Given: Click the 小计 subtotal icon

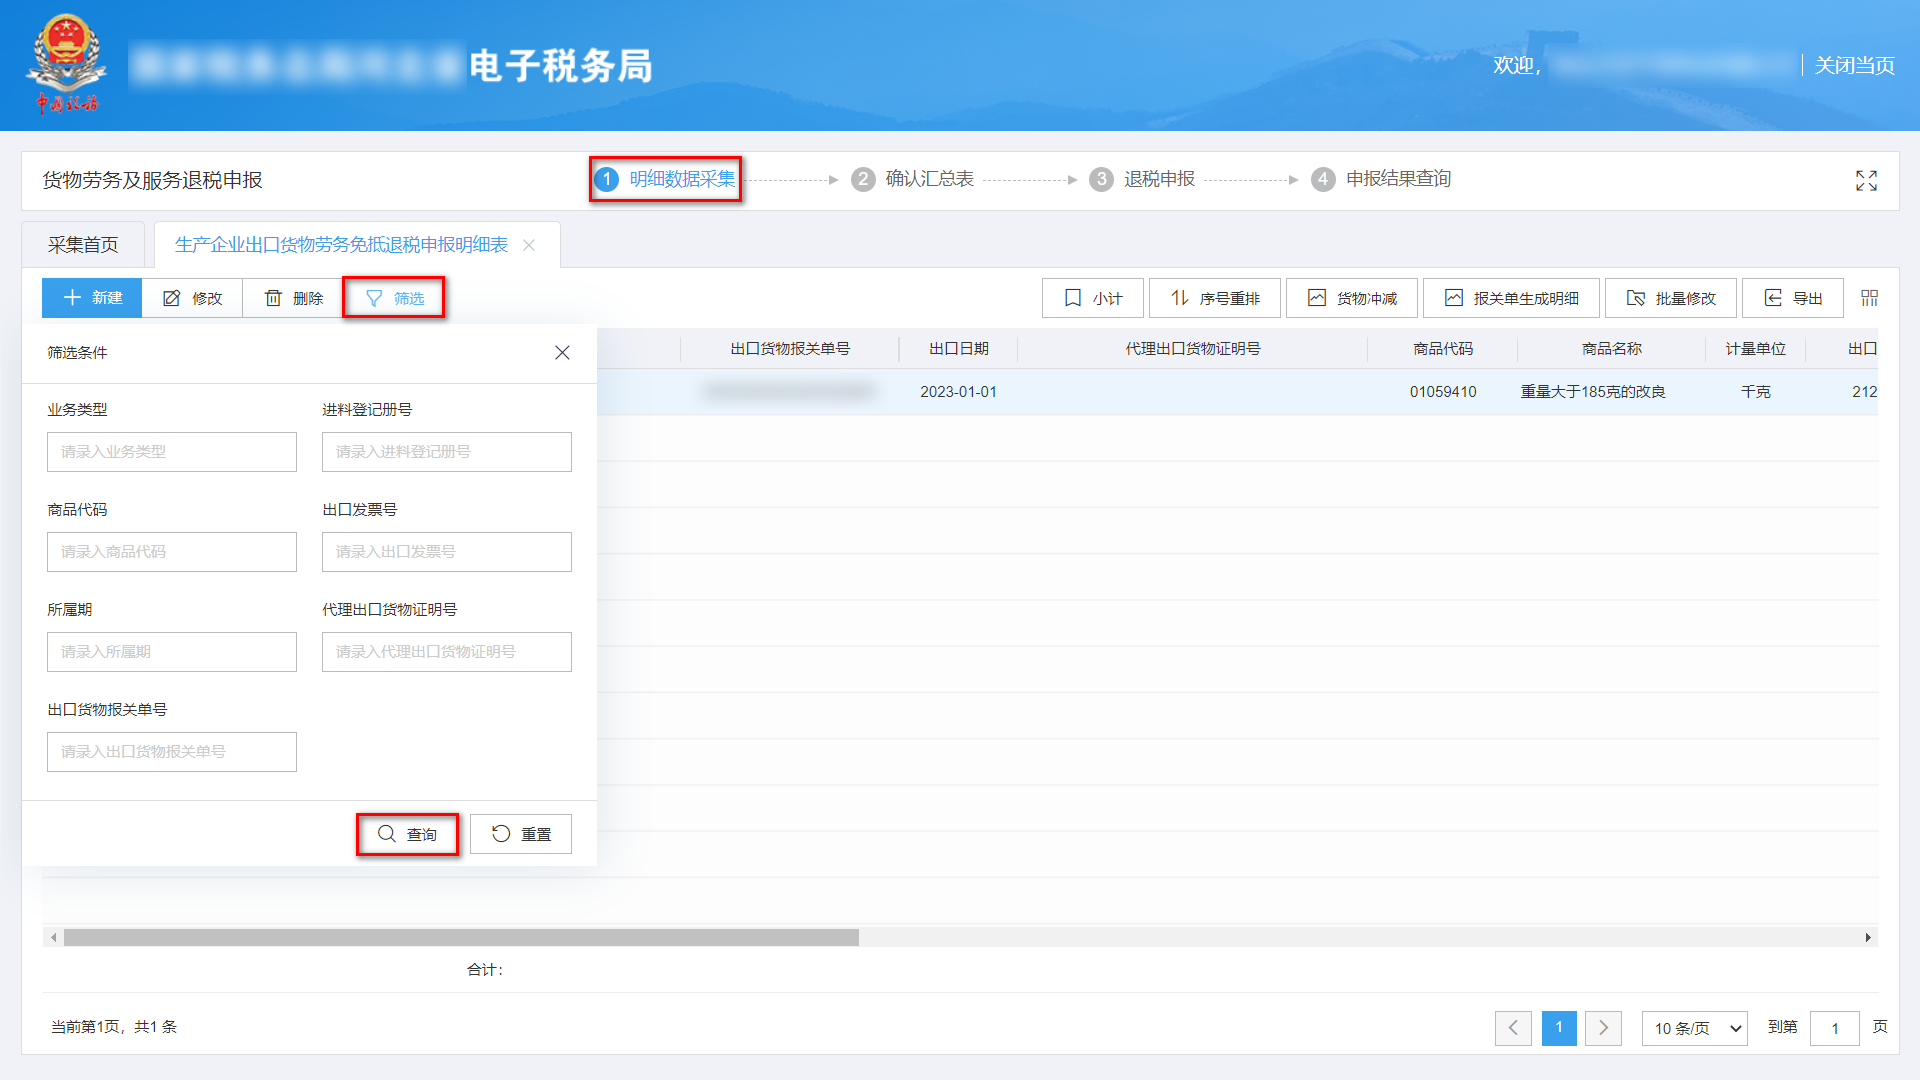Looking at the screenshot, I should [x=1092, y=297].
